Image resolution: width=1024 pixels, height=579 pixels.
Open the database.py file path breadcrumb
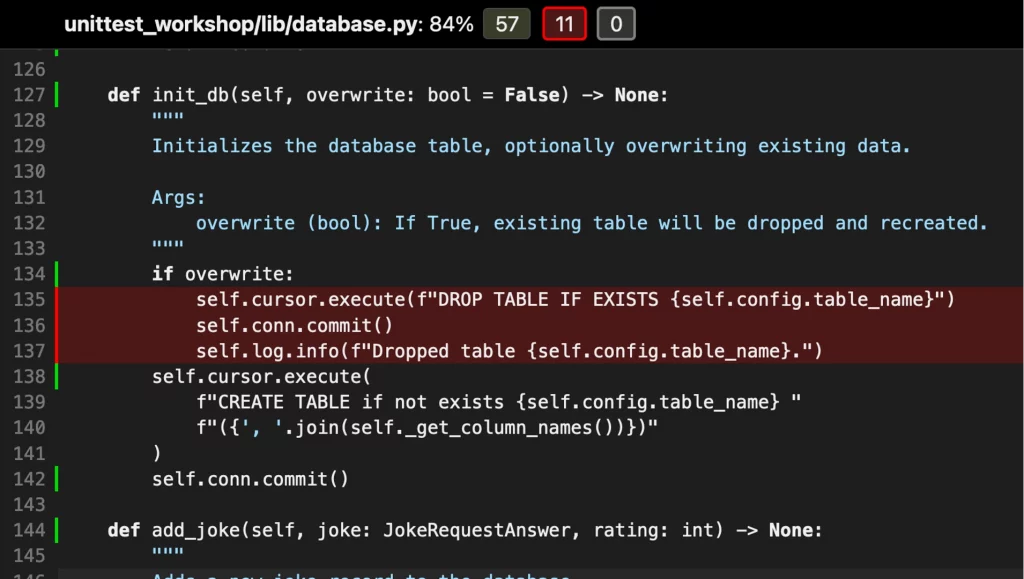tap(355, 23)
